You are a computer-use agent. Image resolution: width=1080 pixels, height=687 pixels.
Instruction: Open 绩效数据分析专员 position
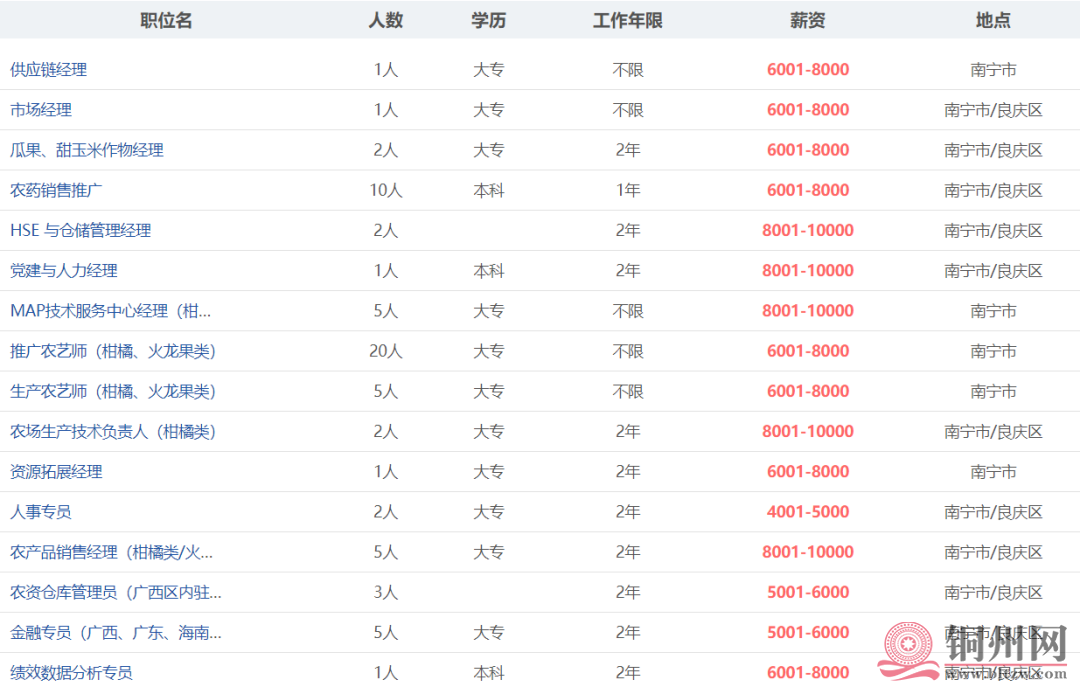(x=71, y=673)
